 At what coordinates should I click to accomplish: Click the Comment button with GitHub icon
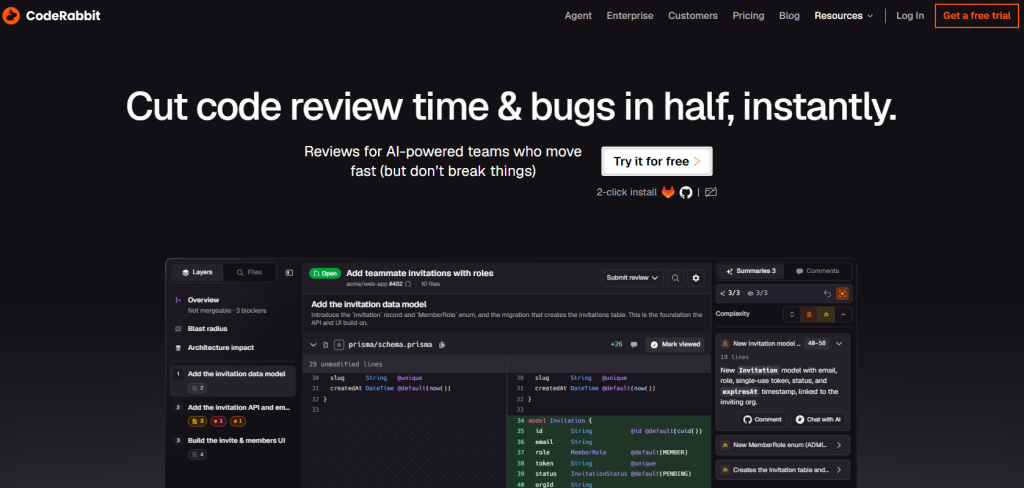763,419
